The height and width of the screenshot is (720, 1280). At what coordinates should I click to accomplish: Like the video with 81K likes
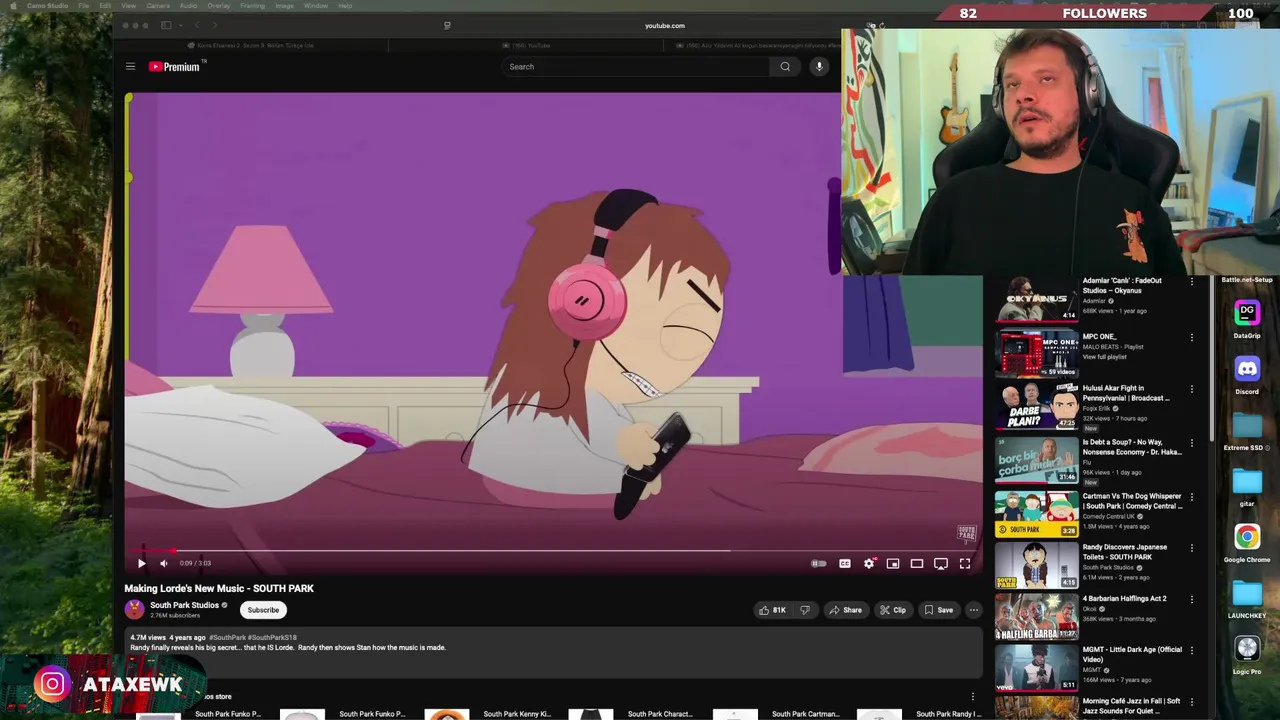point(772,610)
